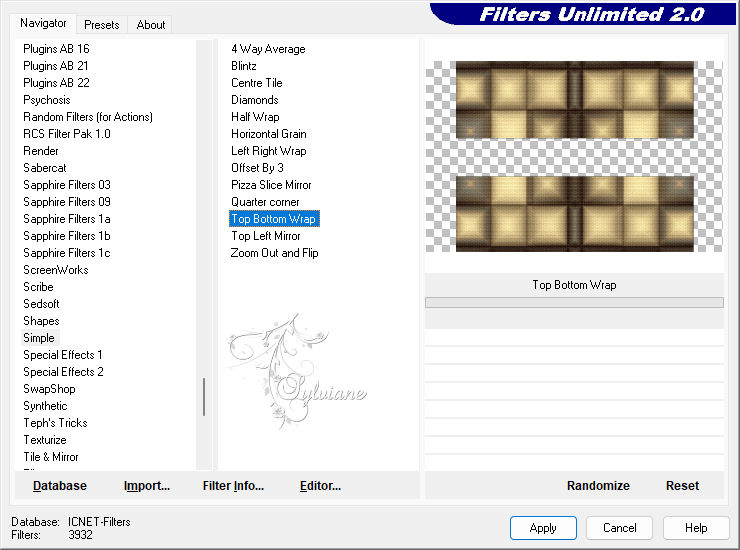Select Plugins AB 22 category
The height and width of the screenshot is (550, 740).
point(56,83)
